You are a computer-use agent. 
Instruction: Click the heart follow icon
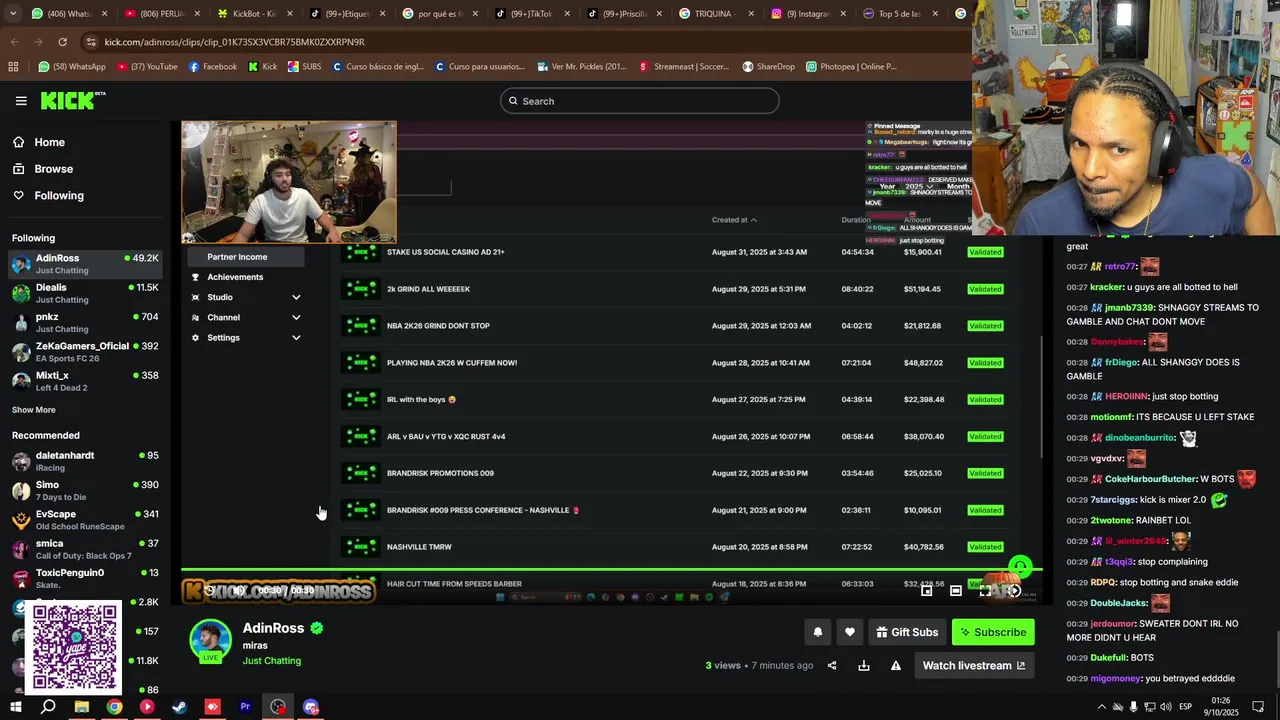click(x=850, y=632)
